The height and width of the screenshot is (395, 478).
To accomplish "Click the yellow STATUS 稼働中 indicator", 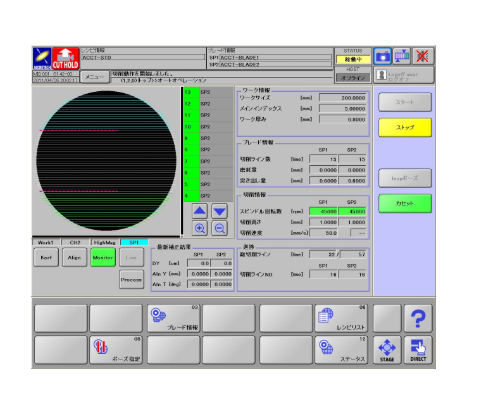I will click(x=353, y=60).
